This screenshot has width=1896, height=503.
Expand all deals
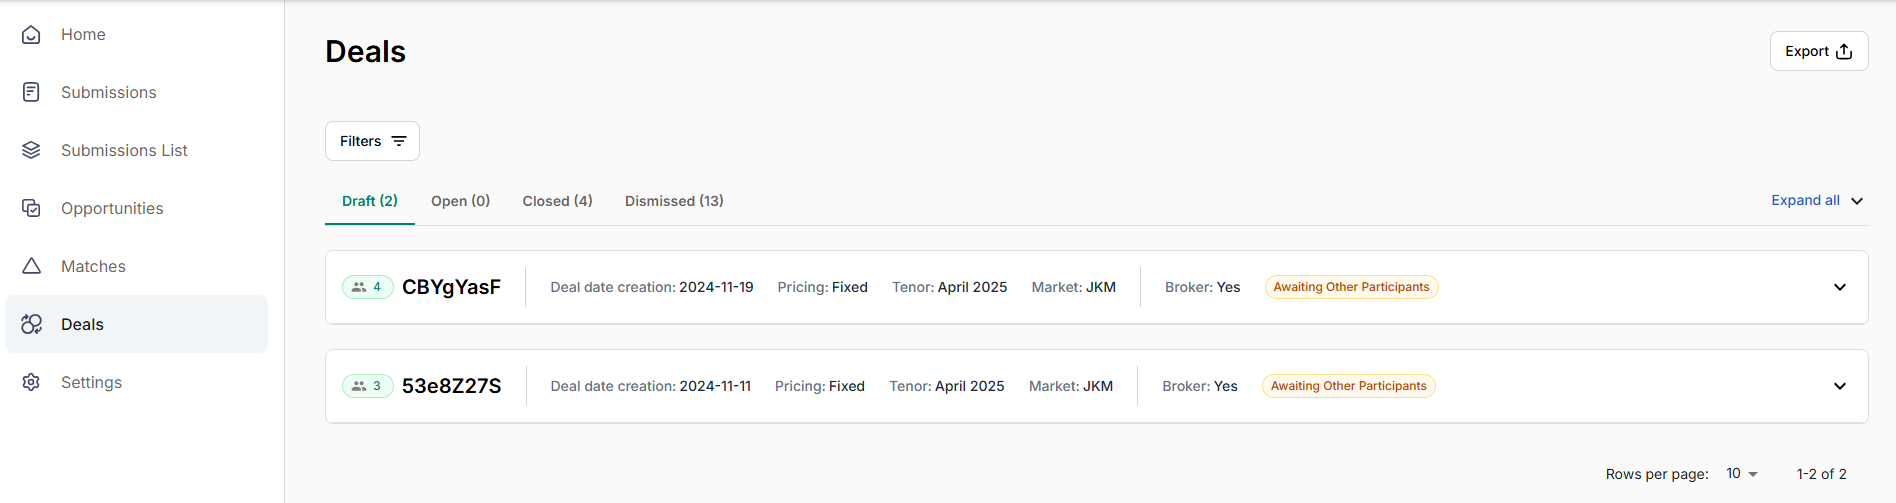(x=1817, y=200)
